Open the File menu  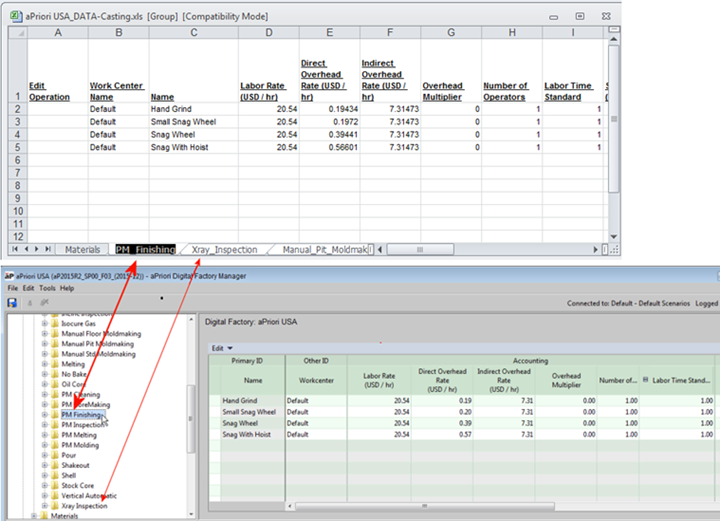click(x=12, y=288)
